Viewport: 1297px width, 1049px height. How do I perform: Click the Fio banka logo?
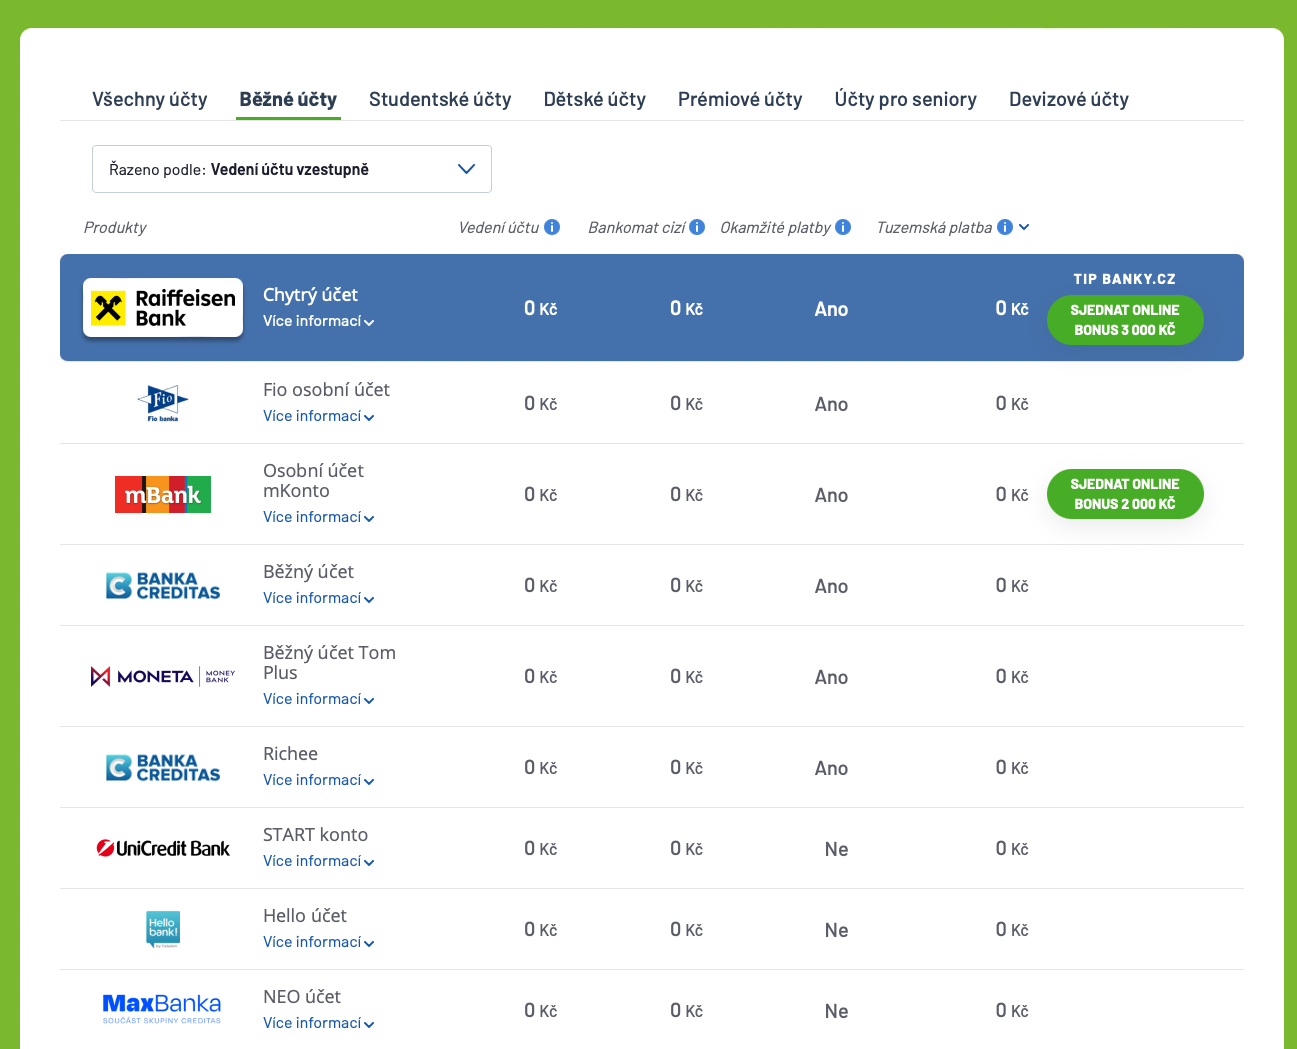162,403
